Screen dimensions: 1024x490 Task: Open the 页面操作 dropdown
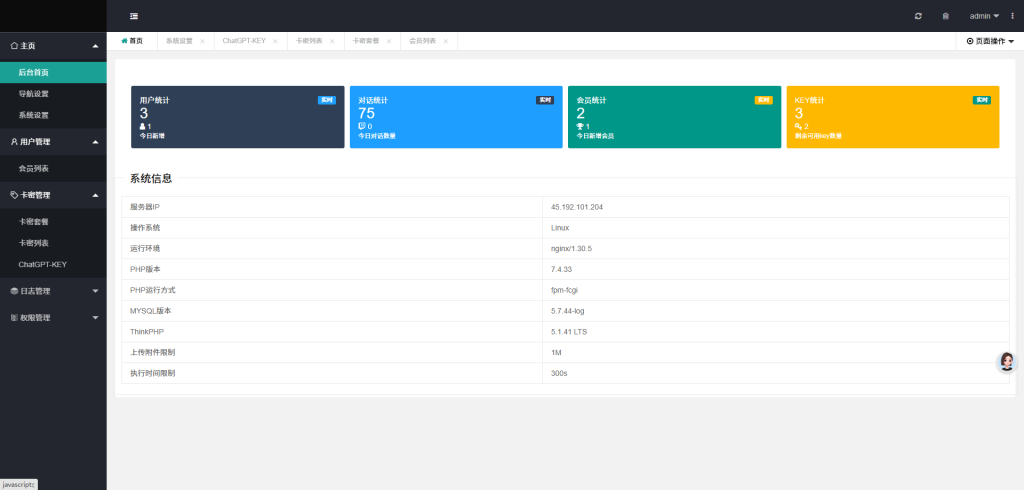point(990,41)
